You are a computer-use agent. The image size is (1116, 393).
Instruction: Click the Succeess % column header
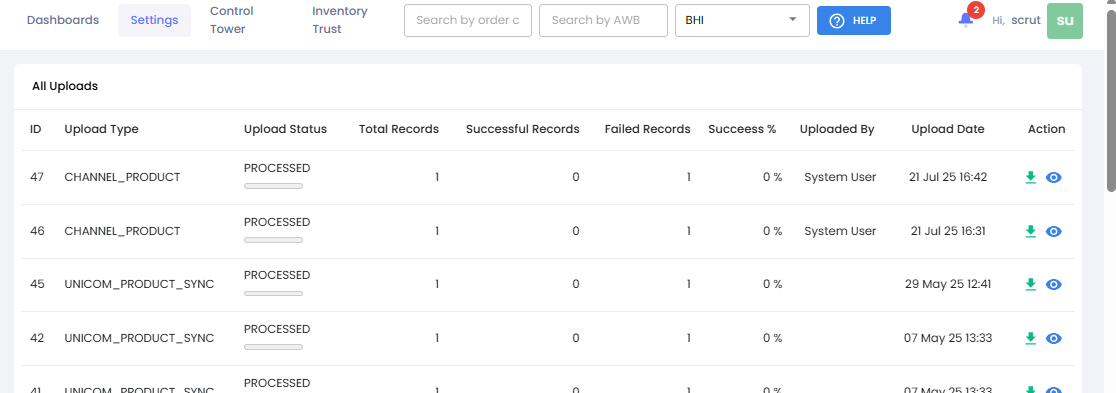point(742,129)
